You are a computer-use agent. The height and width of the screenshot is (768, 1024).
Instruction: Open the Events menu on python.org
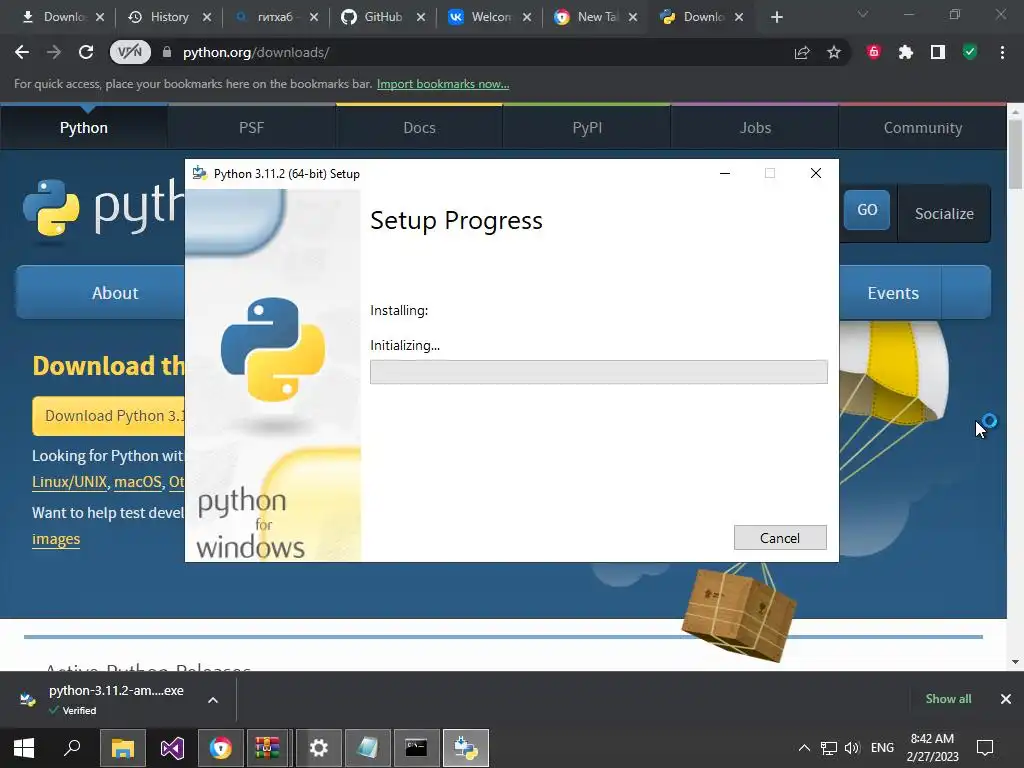click(893, 293)
